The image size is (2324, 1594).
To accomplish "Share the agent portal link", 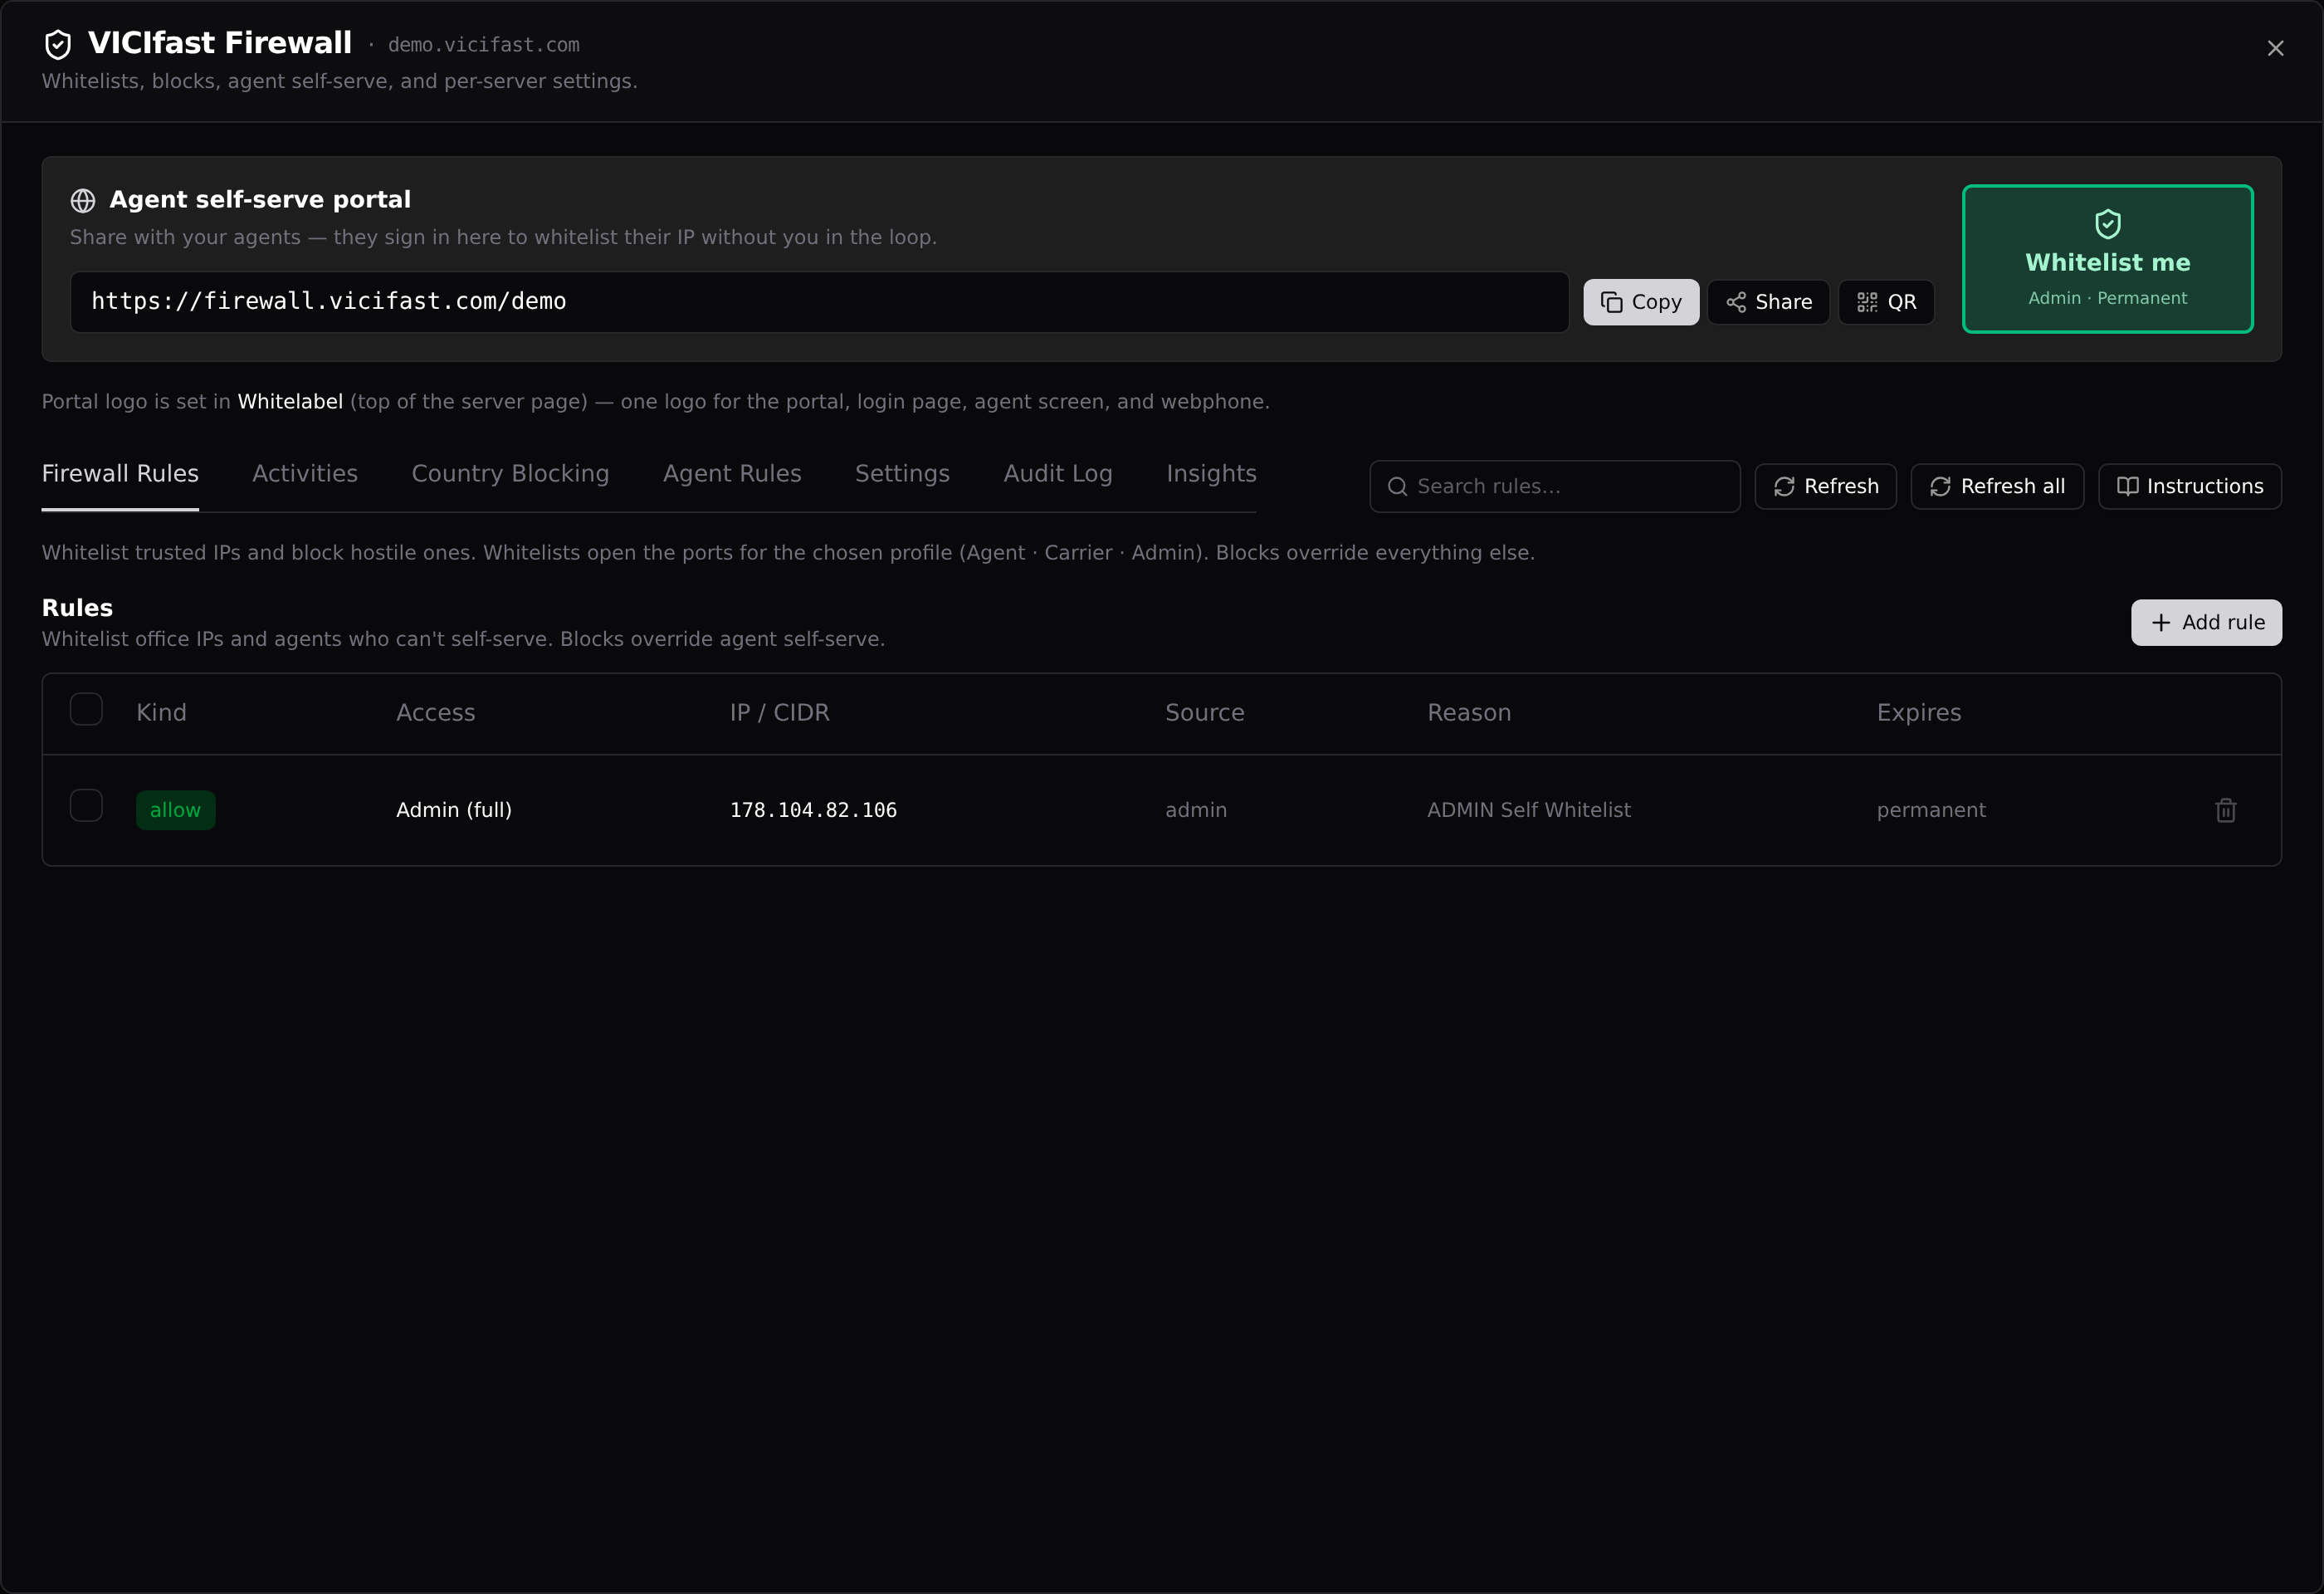I will tap(1768, 302).
